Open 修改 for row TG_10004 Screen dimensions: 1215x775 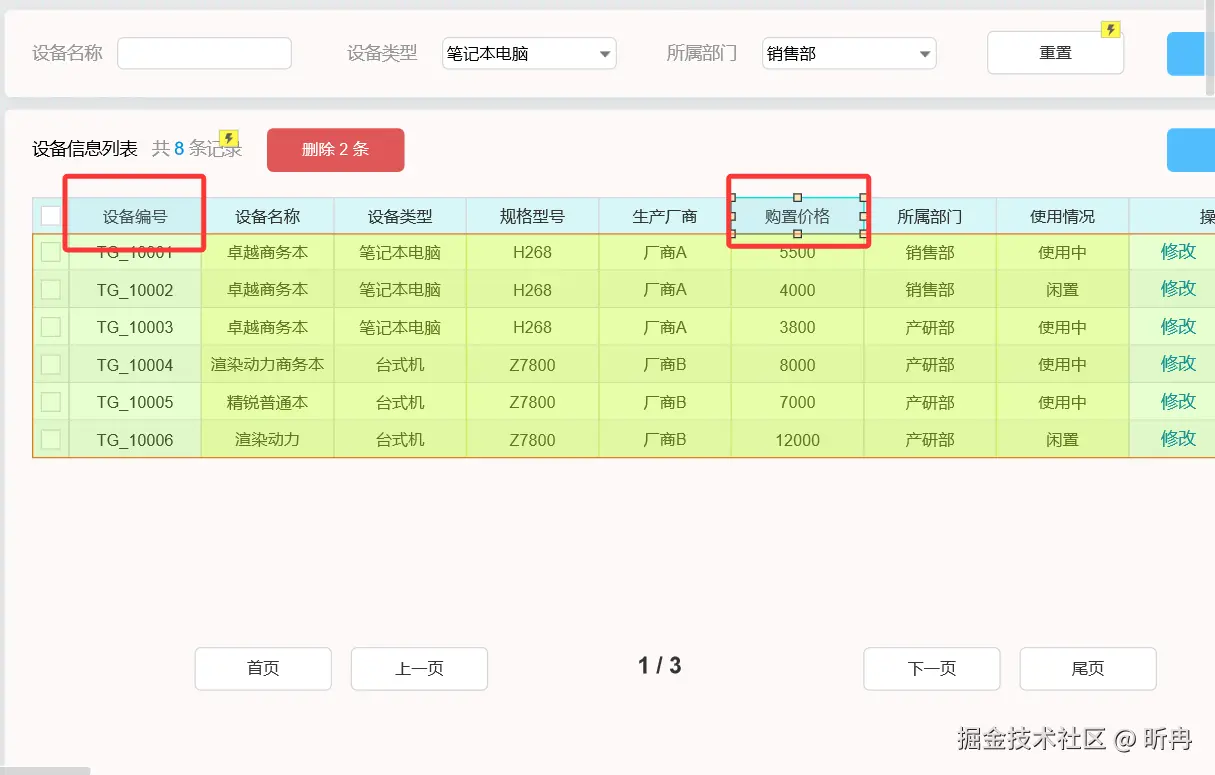pyautogui.click(x=1179, y=363)
